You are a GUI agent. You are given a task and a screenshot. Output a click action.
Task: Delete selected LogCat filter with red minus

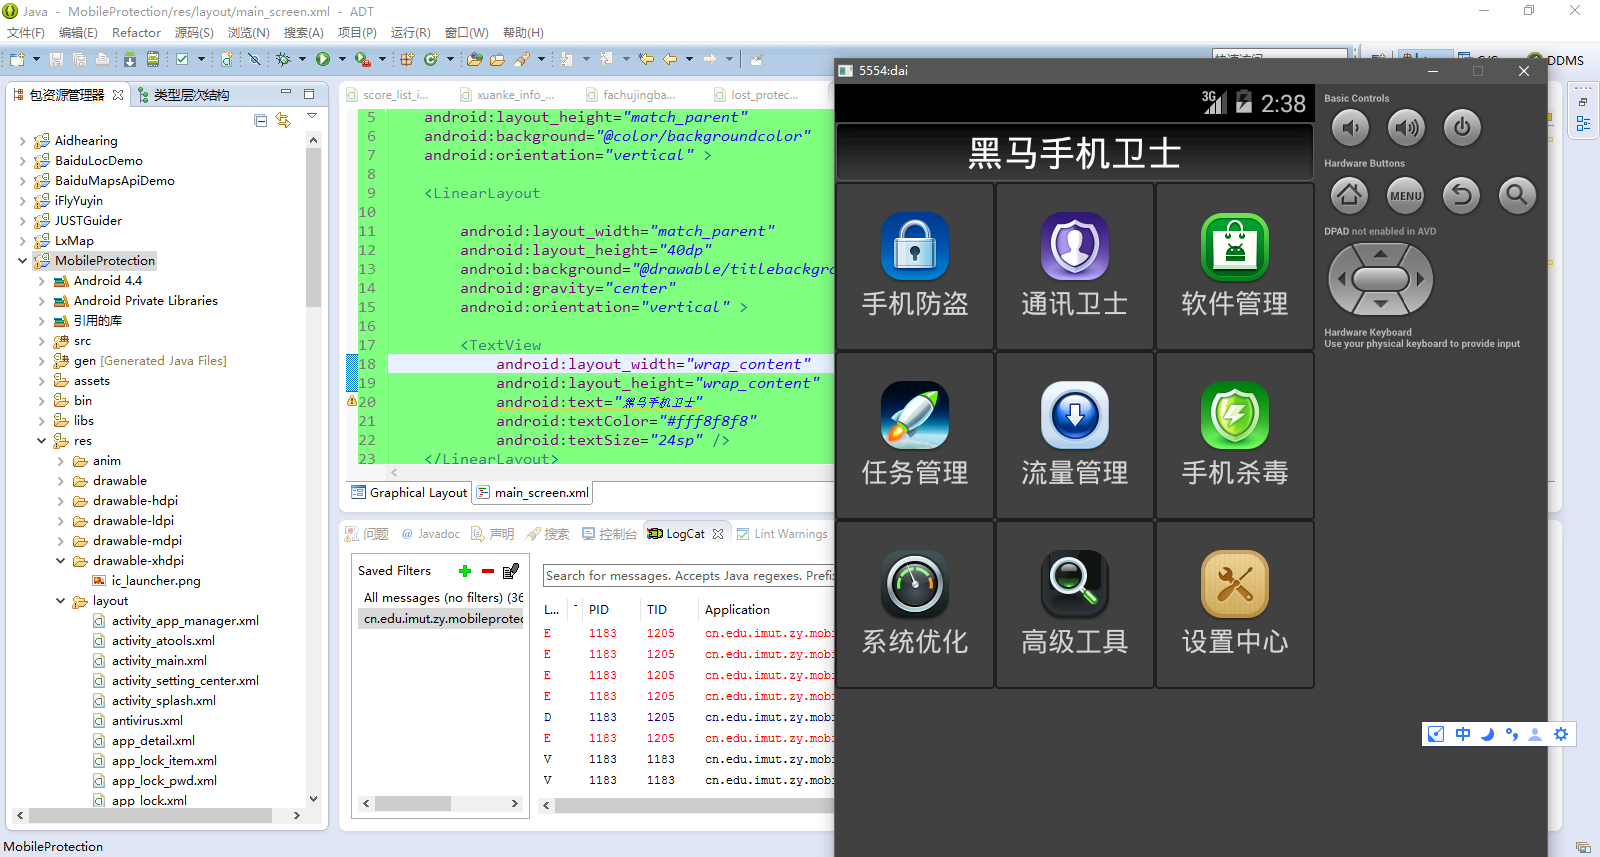(488, 571)
